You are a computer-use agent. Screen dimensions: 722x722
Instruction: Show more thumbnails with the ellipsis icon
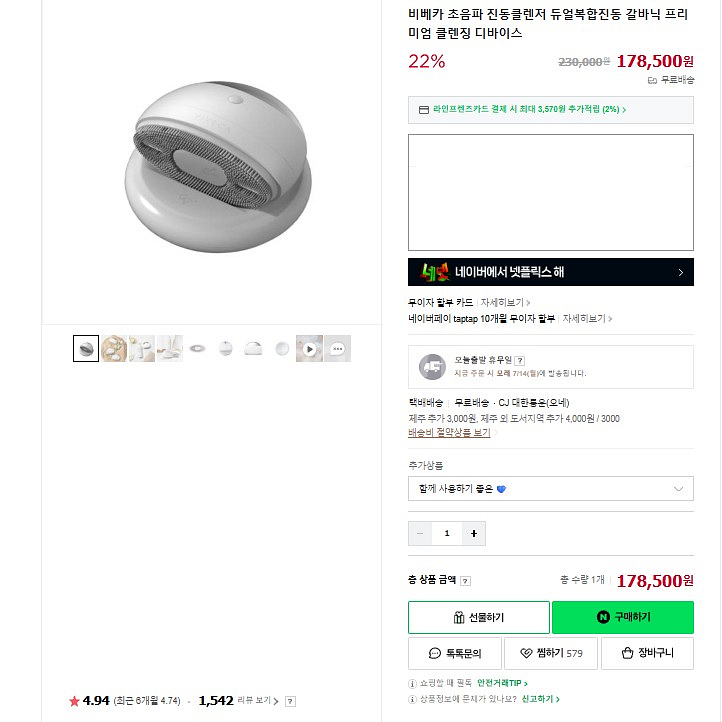(338, 348)
